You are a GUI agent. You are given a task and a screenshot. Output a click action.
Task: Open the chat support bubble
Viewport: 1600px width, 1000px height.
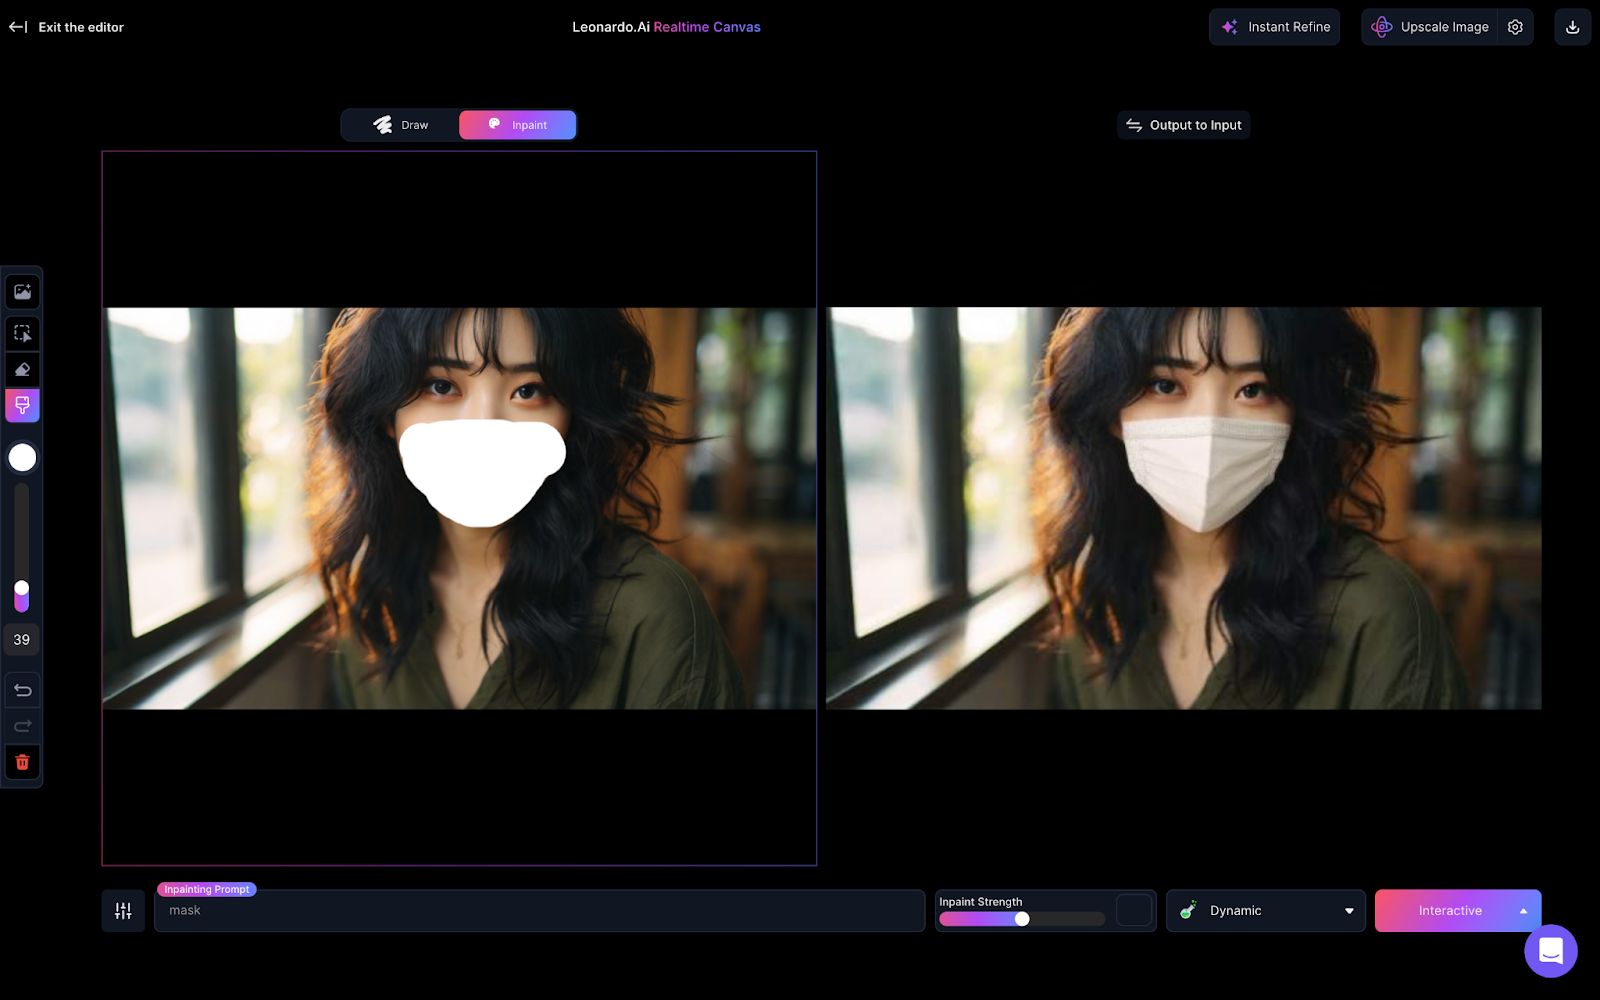pyautogui.click(x=1551, y=951)
